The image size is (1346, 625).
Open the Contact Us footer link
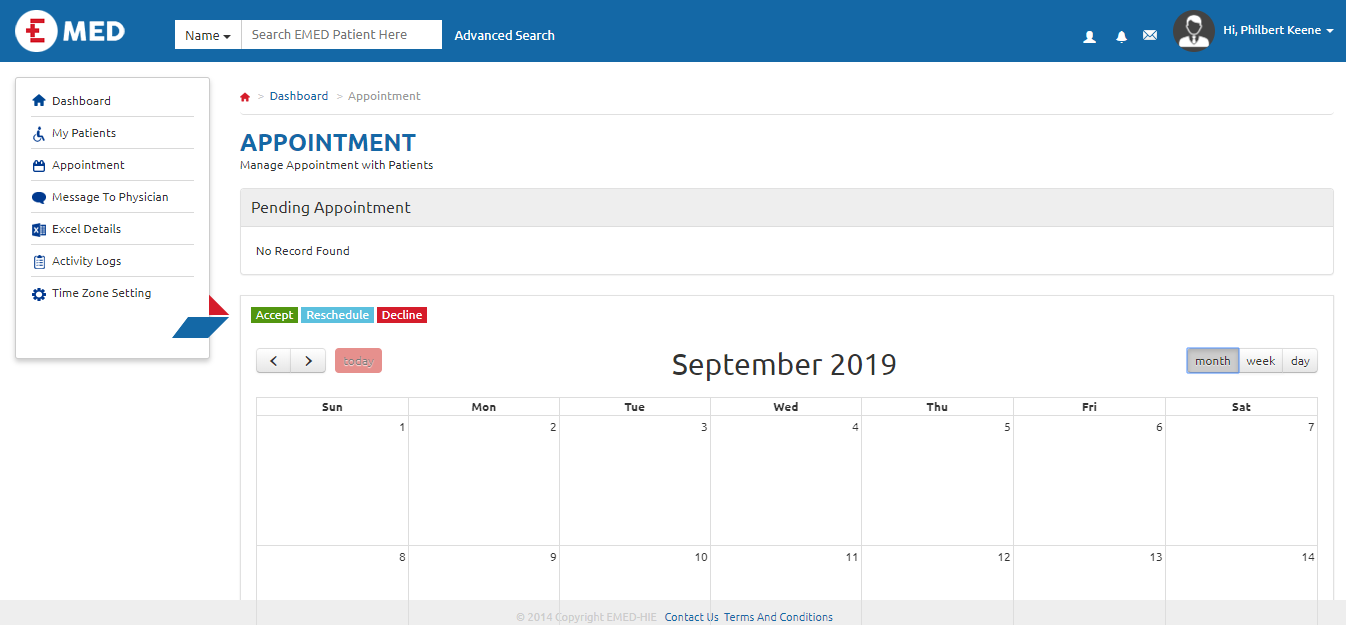pyautogui.click(x=691, y=617)
